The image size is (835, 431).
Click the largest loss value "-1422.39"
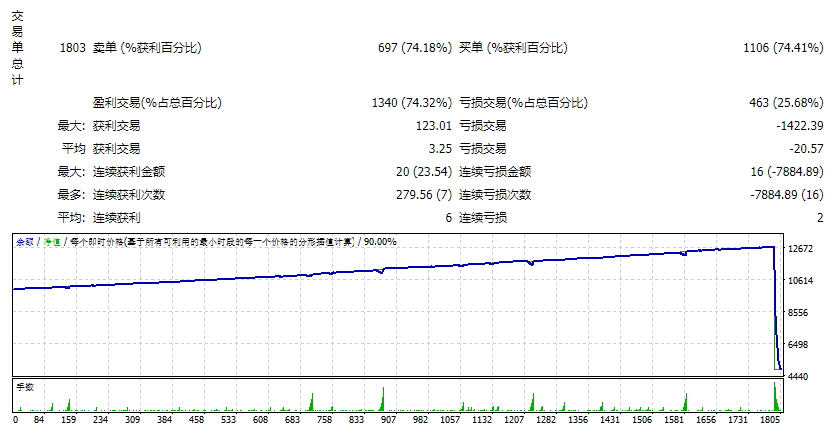800,126
